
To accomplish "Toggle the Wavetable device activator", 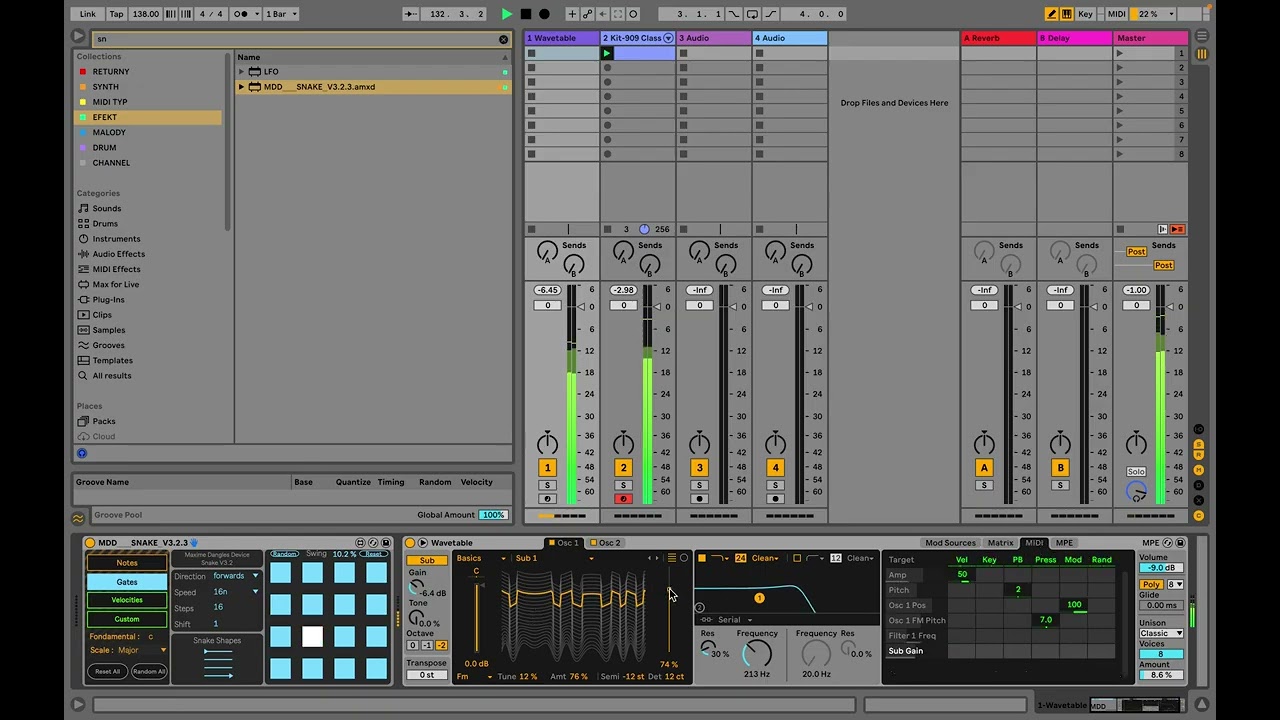I will [x=409, y=543].
